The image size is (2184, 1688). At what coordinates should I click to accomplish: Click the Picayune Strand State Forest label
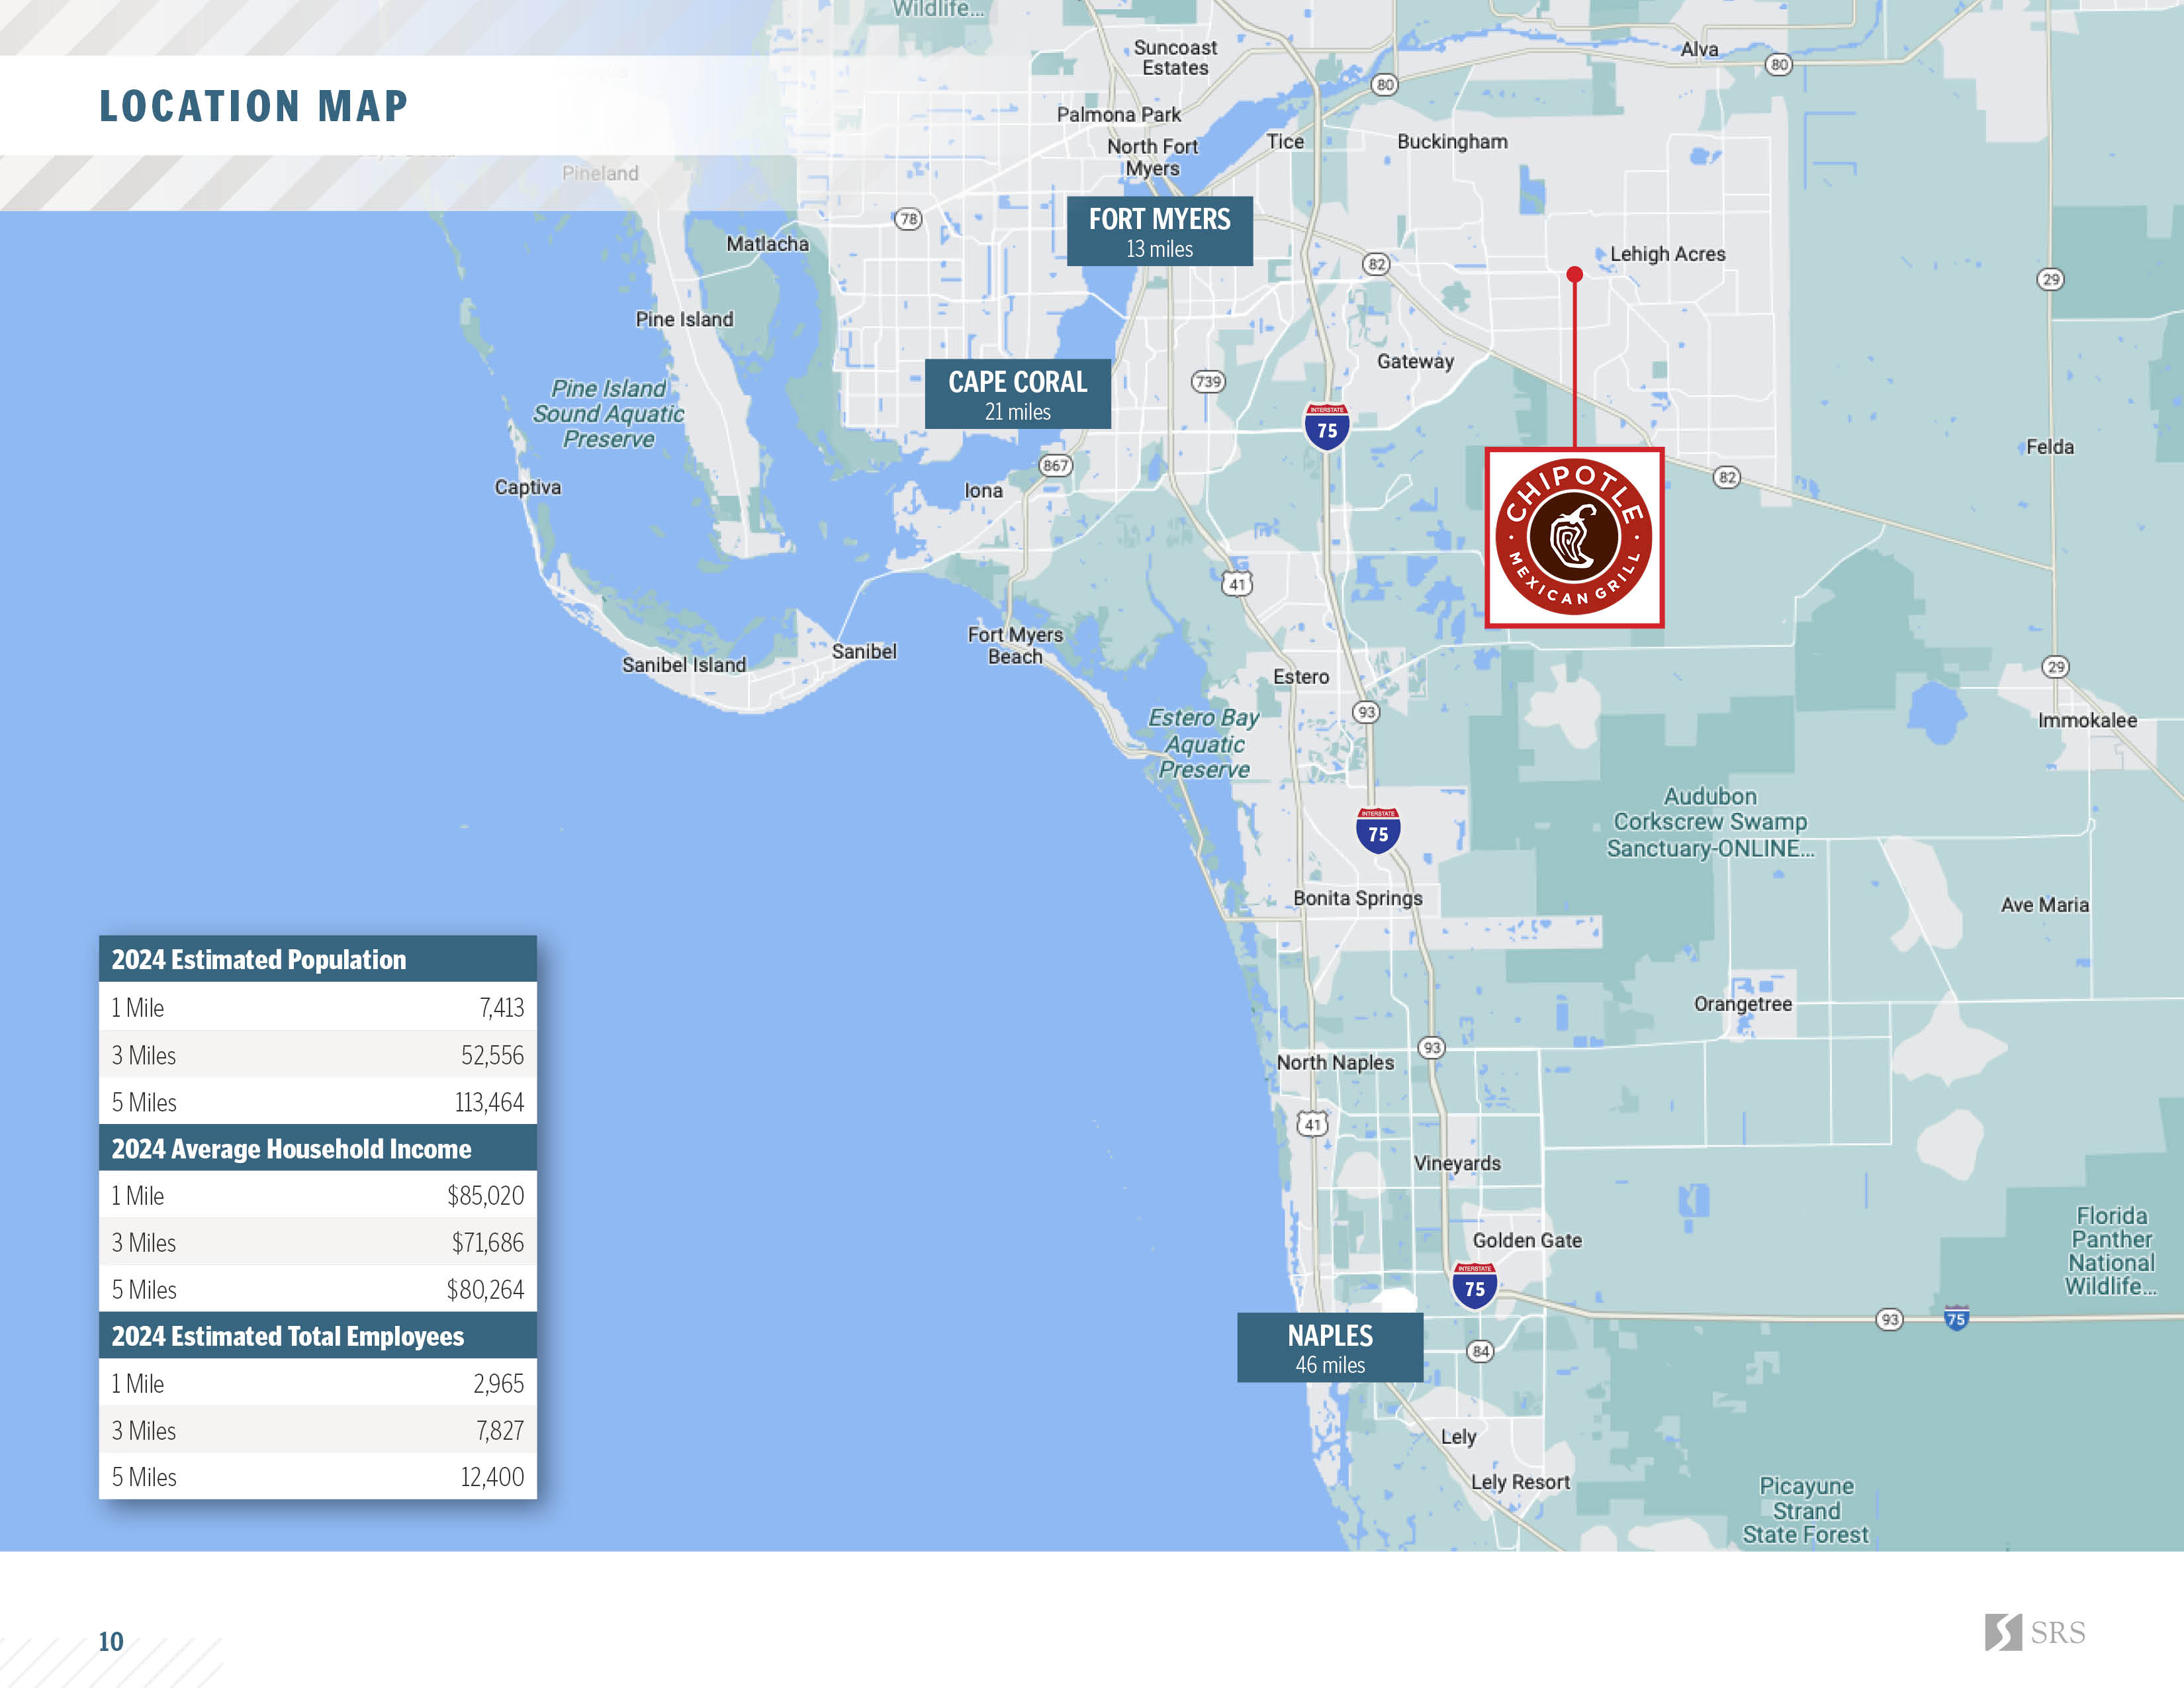(1806, 1510)
